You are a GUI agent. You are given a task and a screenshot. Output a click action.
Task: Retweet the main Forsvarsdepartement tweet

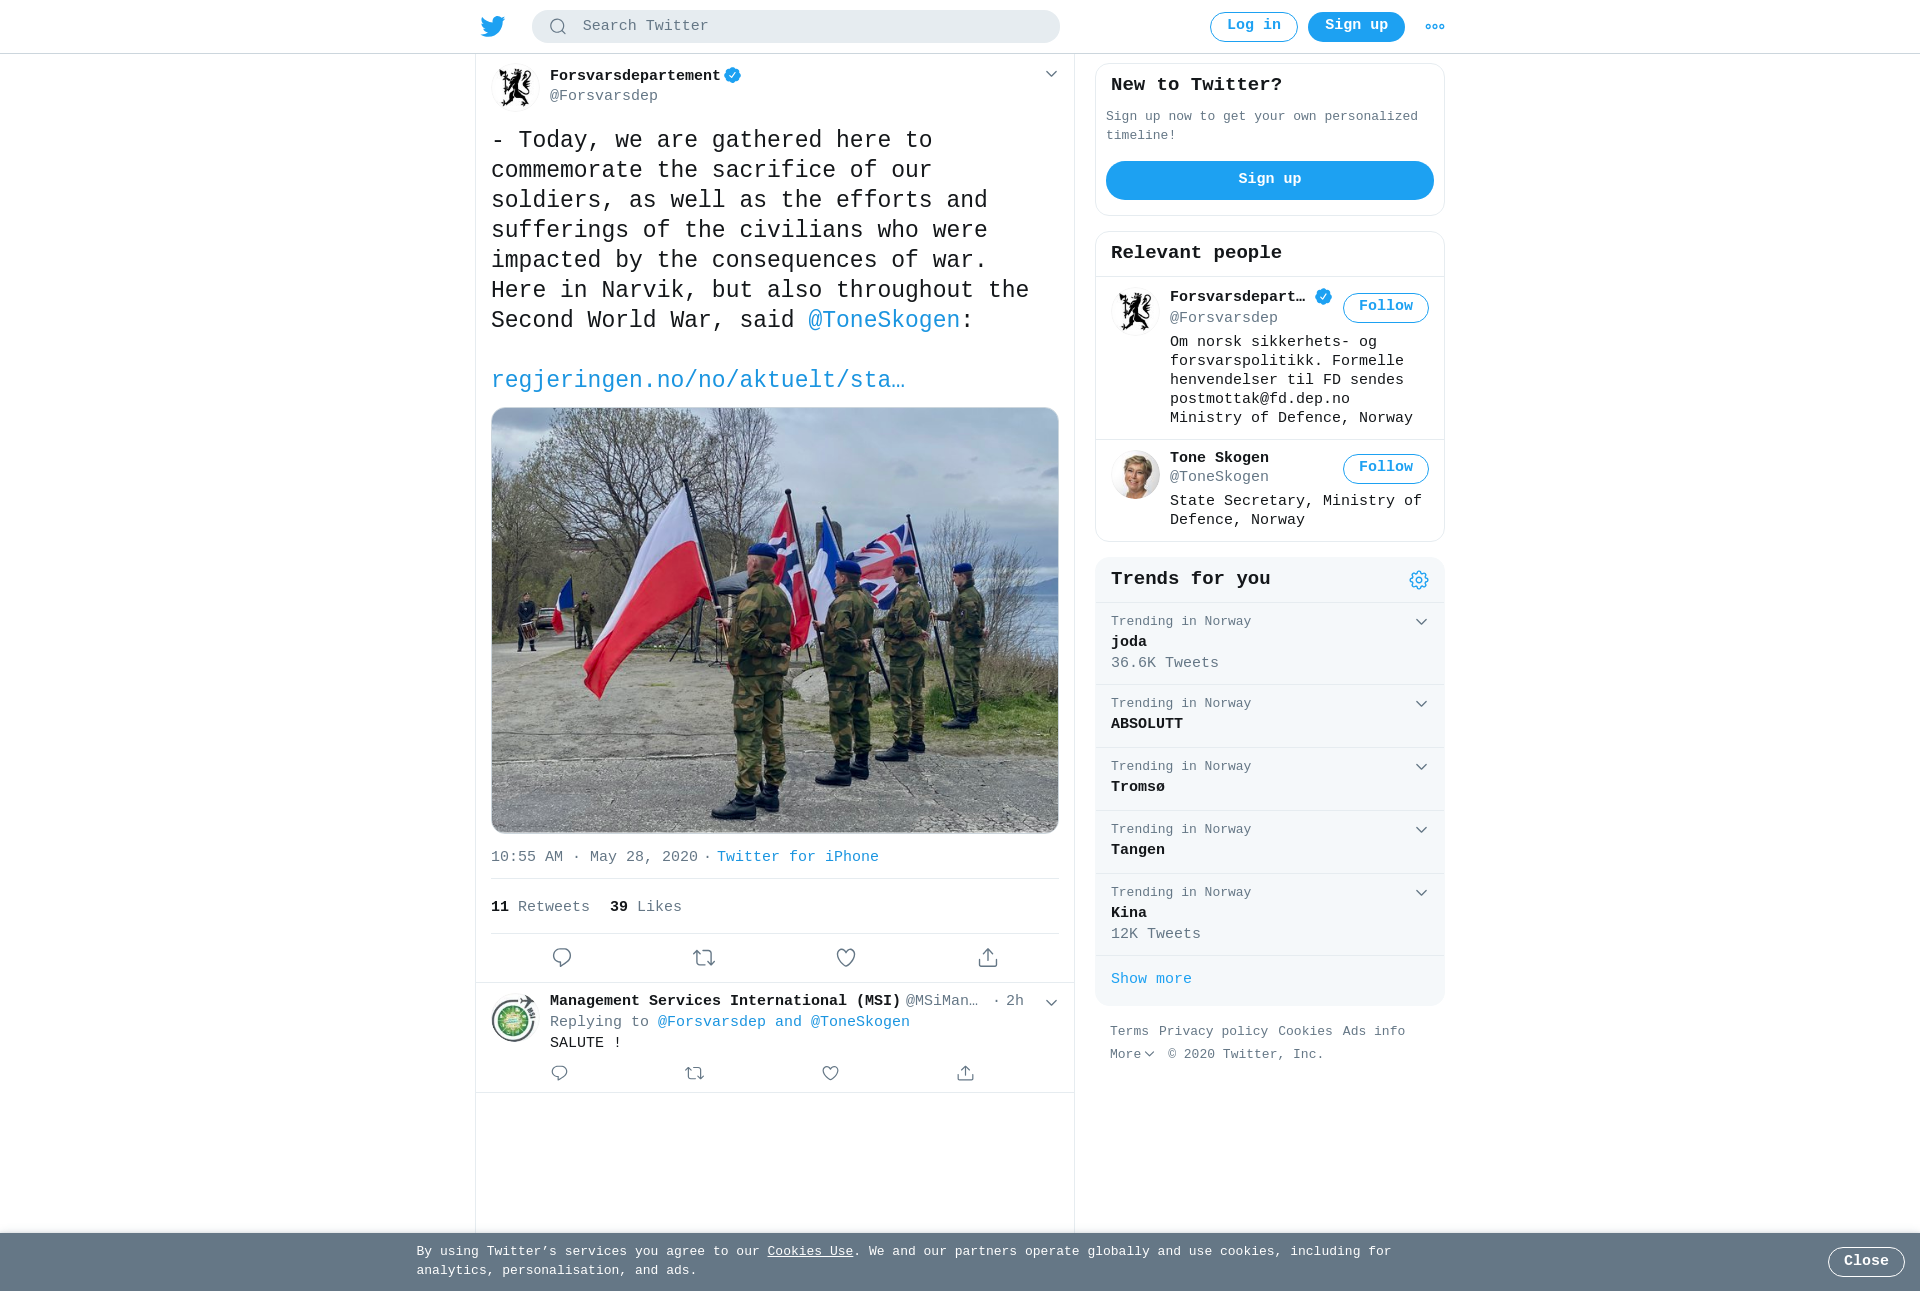[704, 958]
